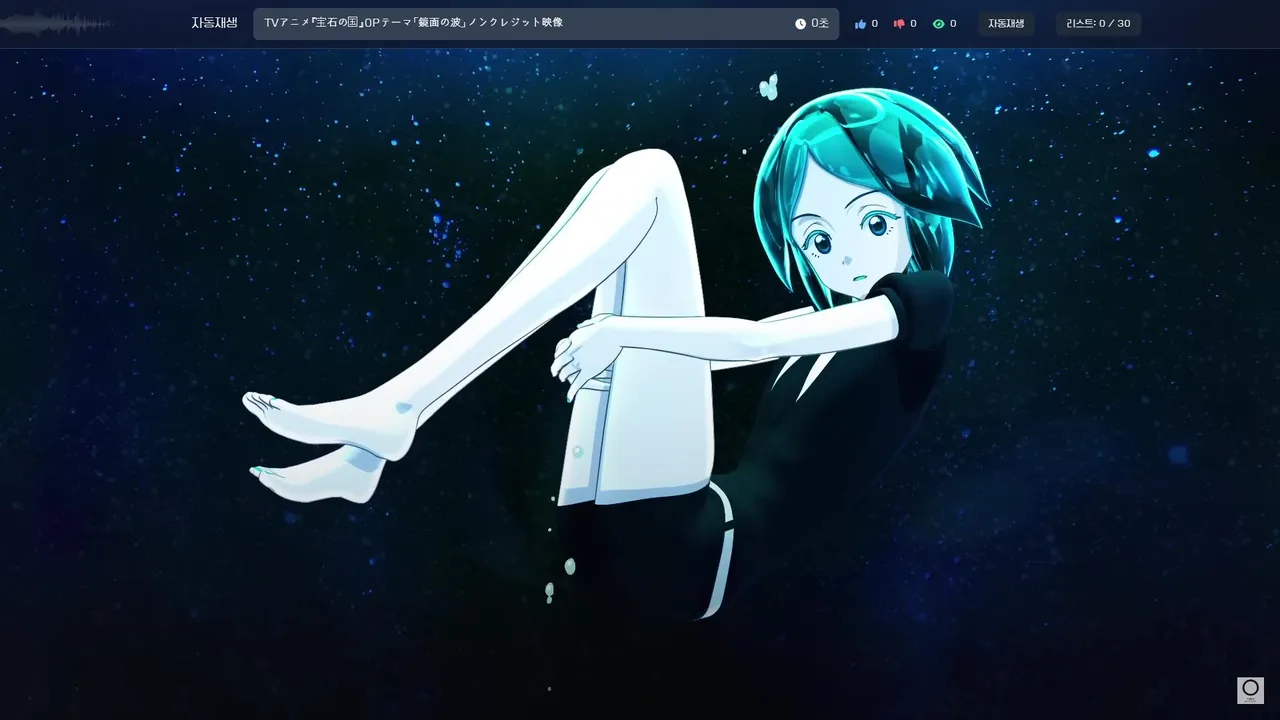Click the audio waveform visualizer in top-left corner
The height and width of the screenshot is (720, 1280).
click(57, 24)
